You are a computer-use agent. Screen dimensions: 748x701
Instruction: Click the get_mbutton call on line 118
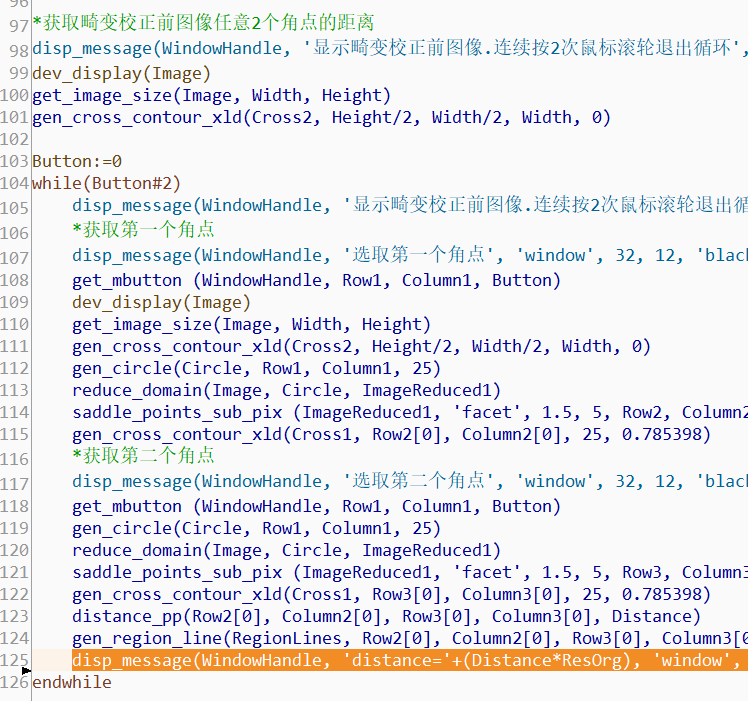click(316, 506)
